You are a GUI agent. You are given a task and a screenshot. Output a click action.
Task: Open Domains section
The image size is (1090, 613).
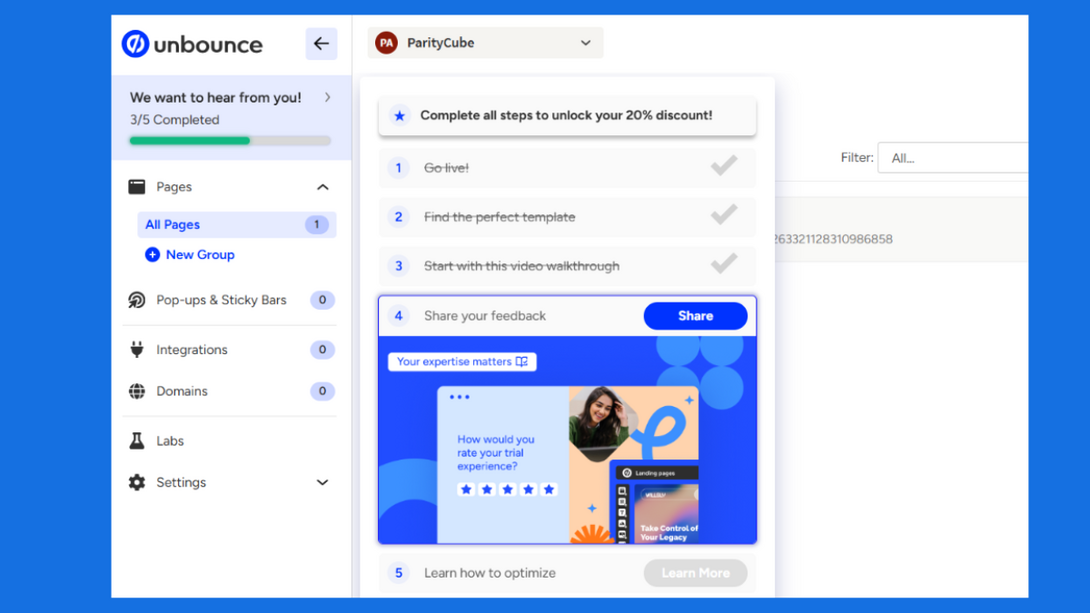181,391
